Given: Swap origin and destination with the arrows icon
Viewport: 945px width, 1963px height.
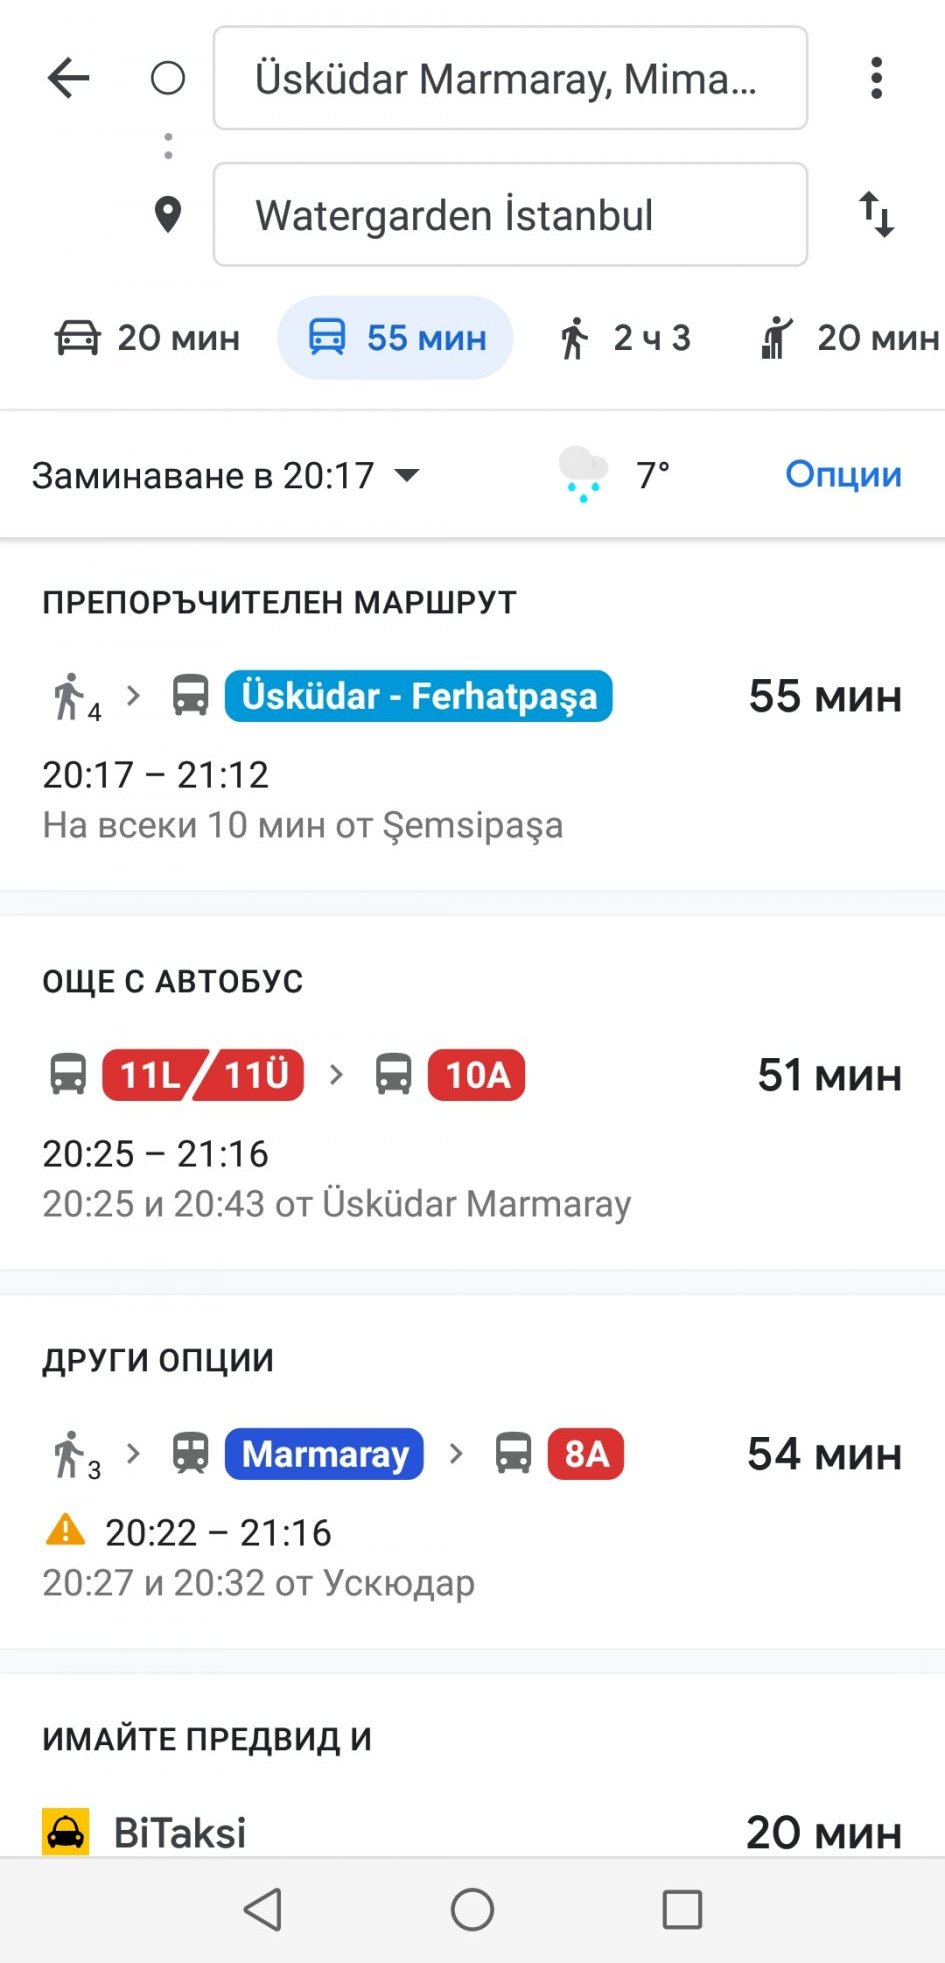Looking at the screenshot, I should 876,214.
